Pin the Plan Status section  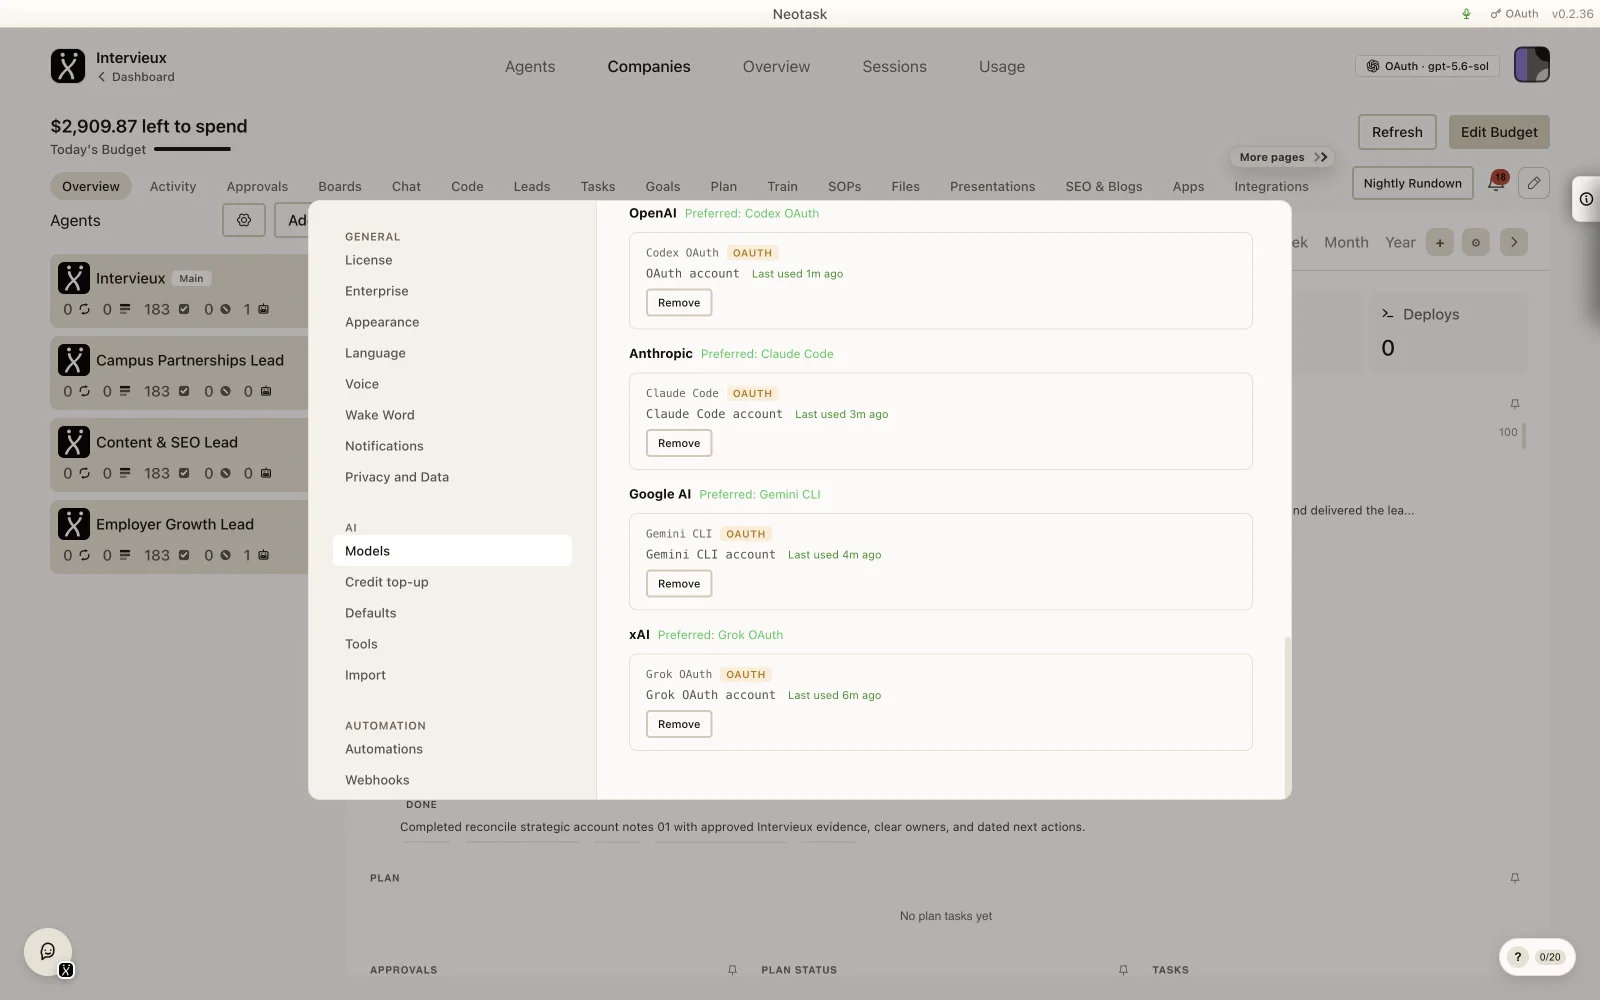1123,970
